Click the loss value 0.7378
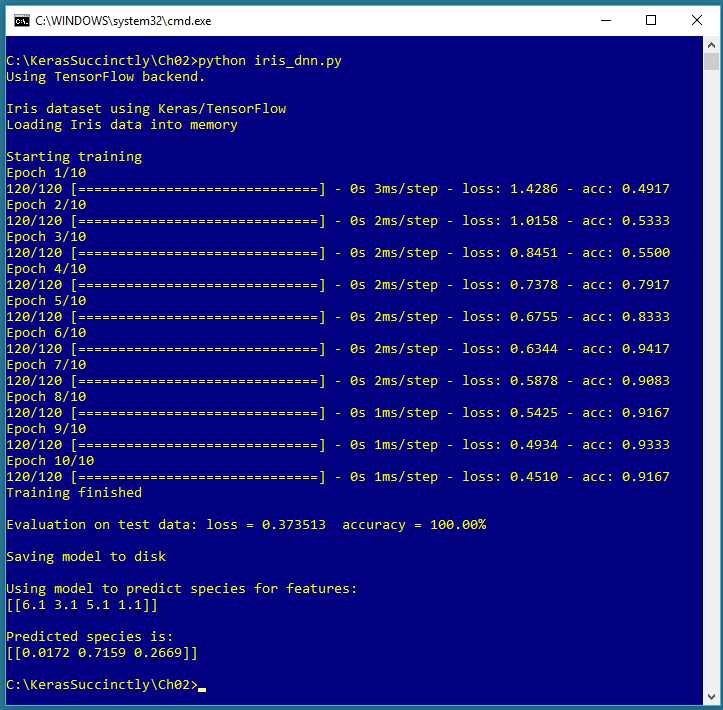Image resolution: width=723 pixels, height=710 pixels. coord(533,285)
